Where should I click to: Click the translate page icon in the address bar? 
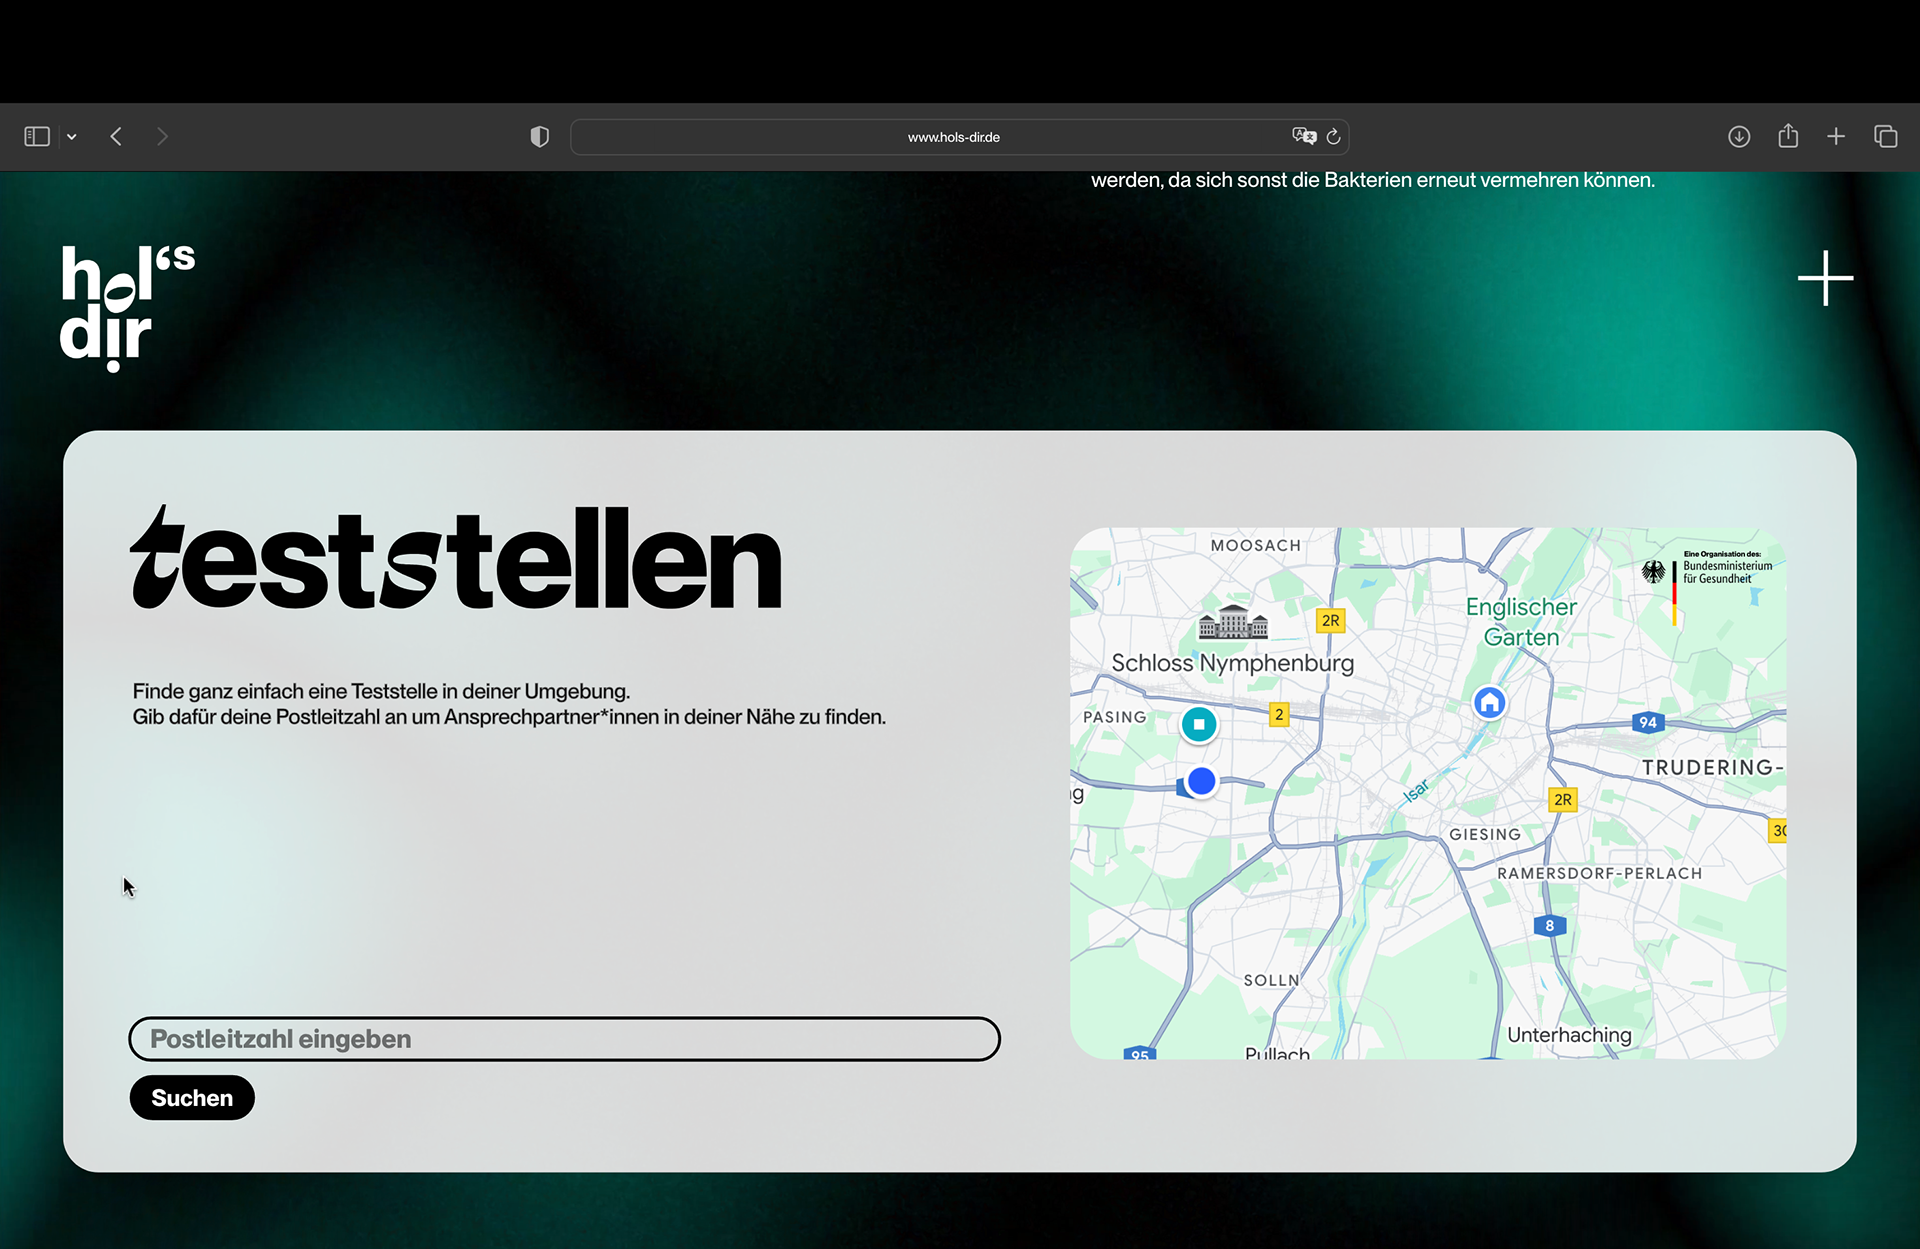coord(1303,136)
